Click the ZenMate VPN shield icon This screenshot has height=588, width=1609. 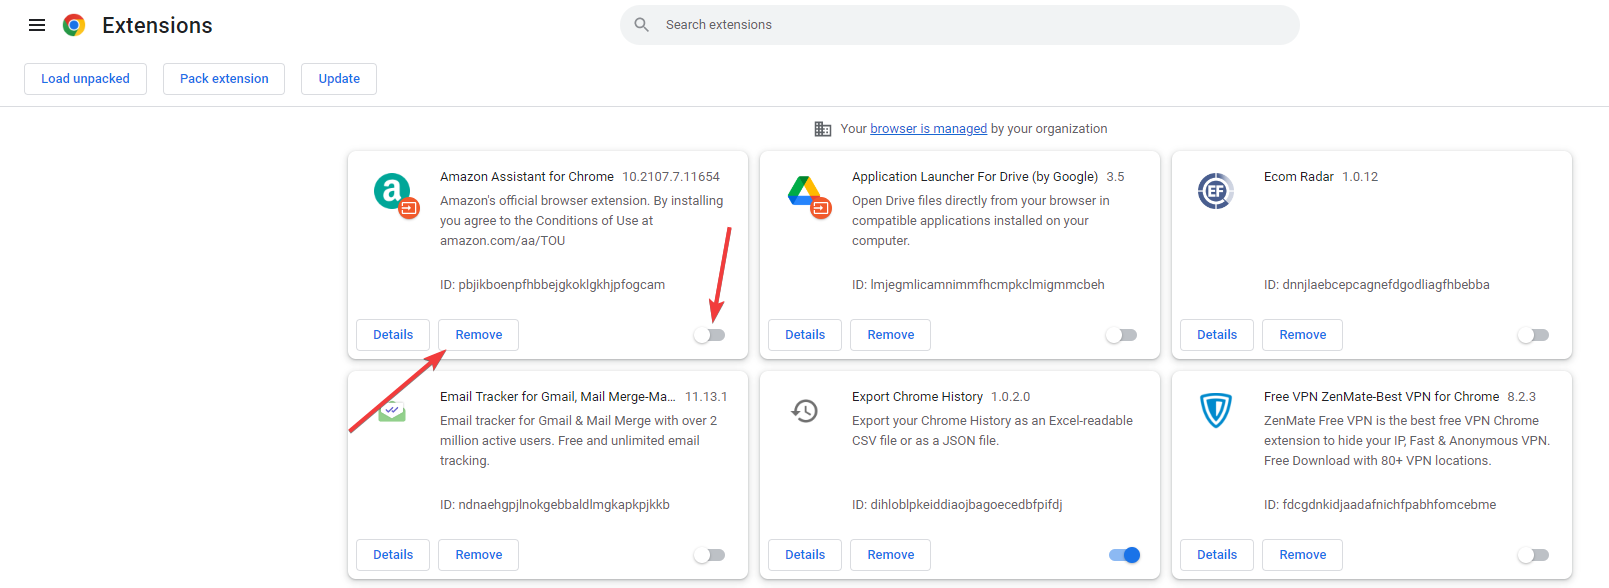coord(1216,410)
